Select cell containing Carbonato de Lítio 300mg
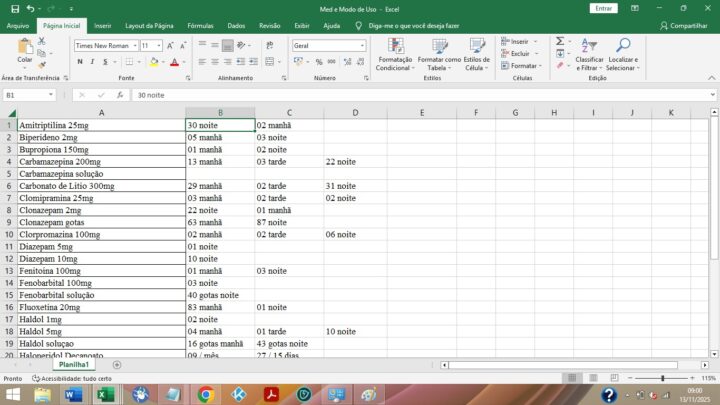720x405 pixels. coord(100,186)
